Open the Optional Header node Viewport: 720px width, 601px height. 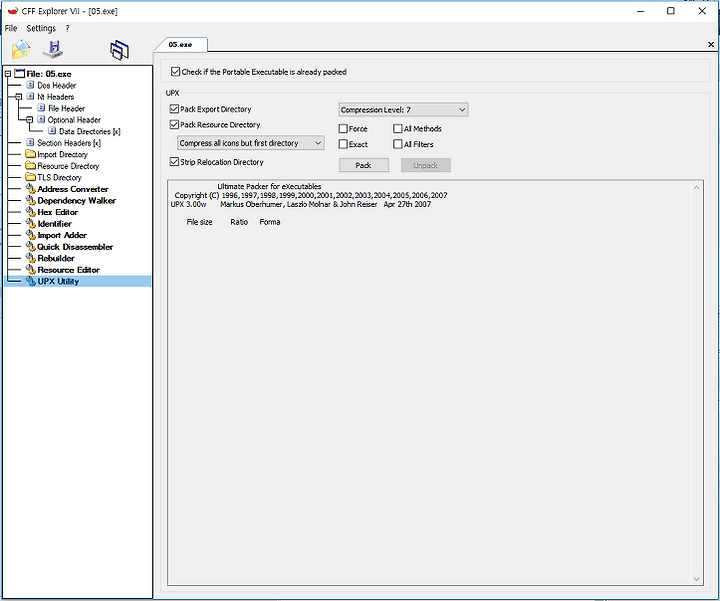74,120
